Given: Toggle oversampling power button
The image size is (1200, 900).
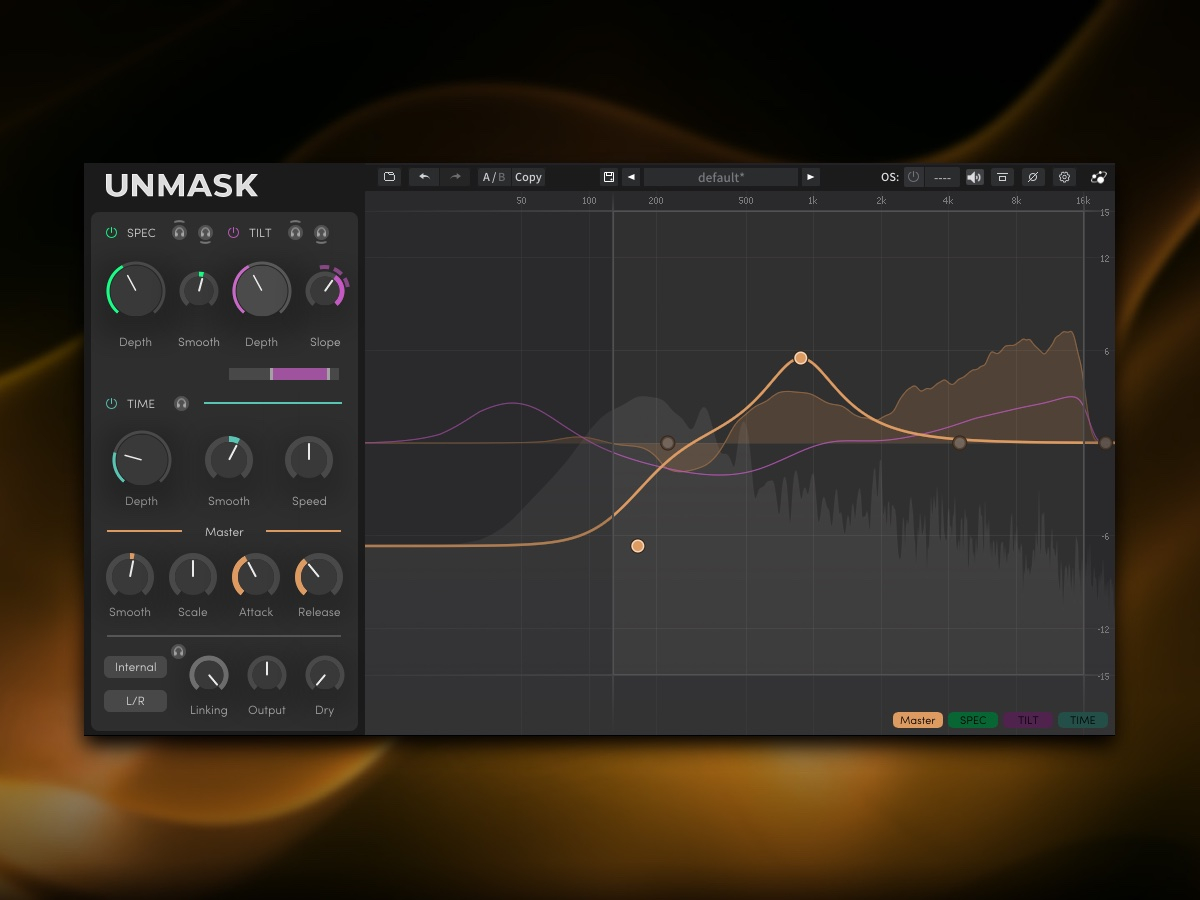Looking at the screenshot, I should tap(913, 177).
